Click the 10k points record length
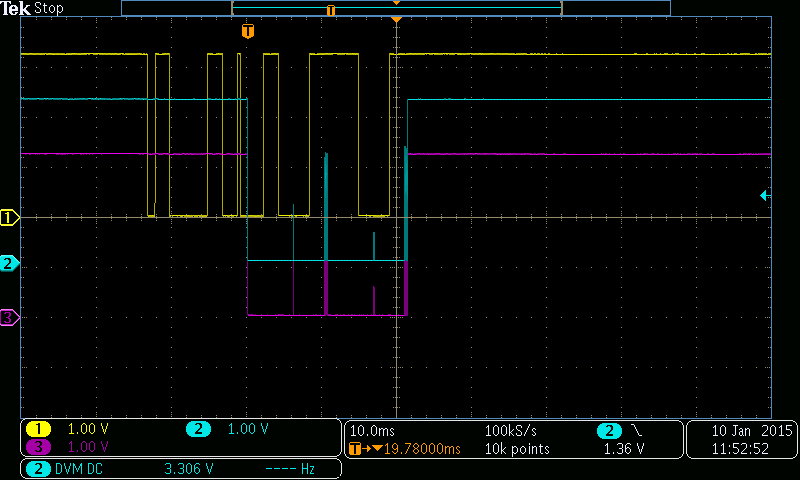This screenshot has height=480, width=800. 517,449
